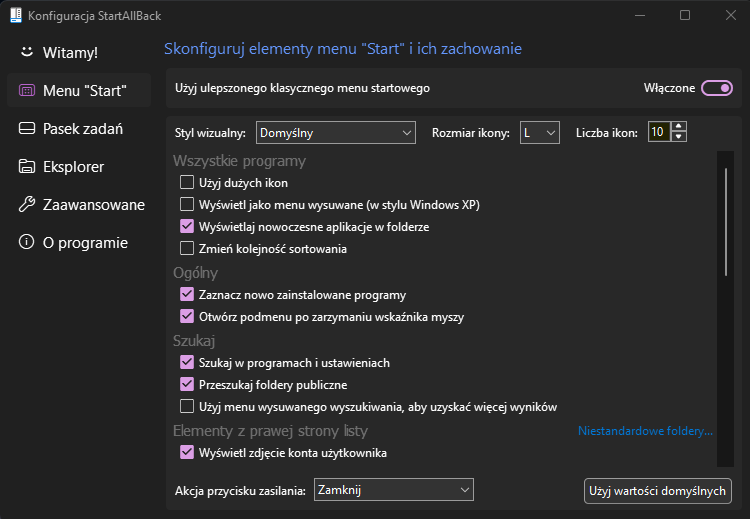750x519 pixels.
Task: Click the Liczba ikon number field
Action: click(660, 132)
